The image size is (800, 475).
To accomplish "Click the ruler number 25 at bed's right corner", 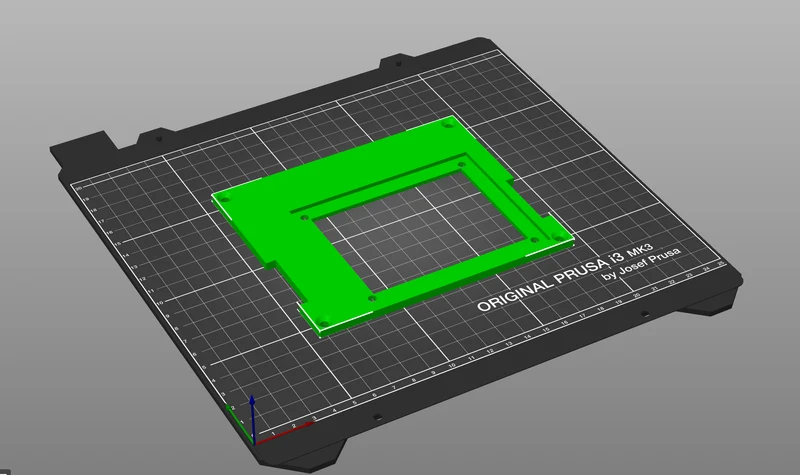I will coord(720,264).
